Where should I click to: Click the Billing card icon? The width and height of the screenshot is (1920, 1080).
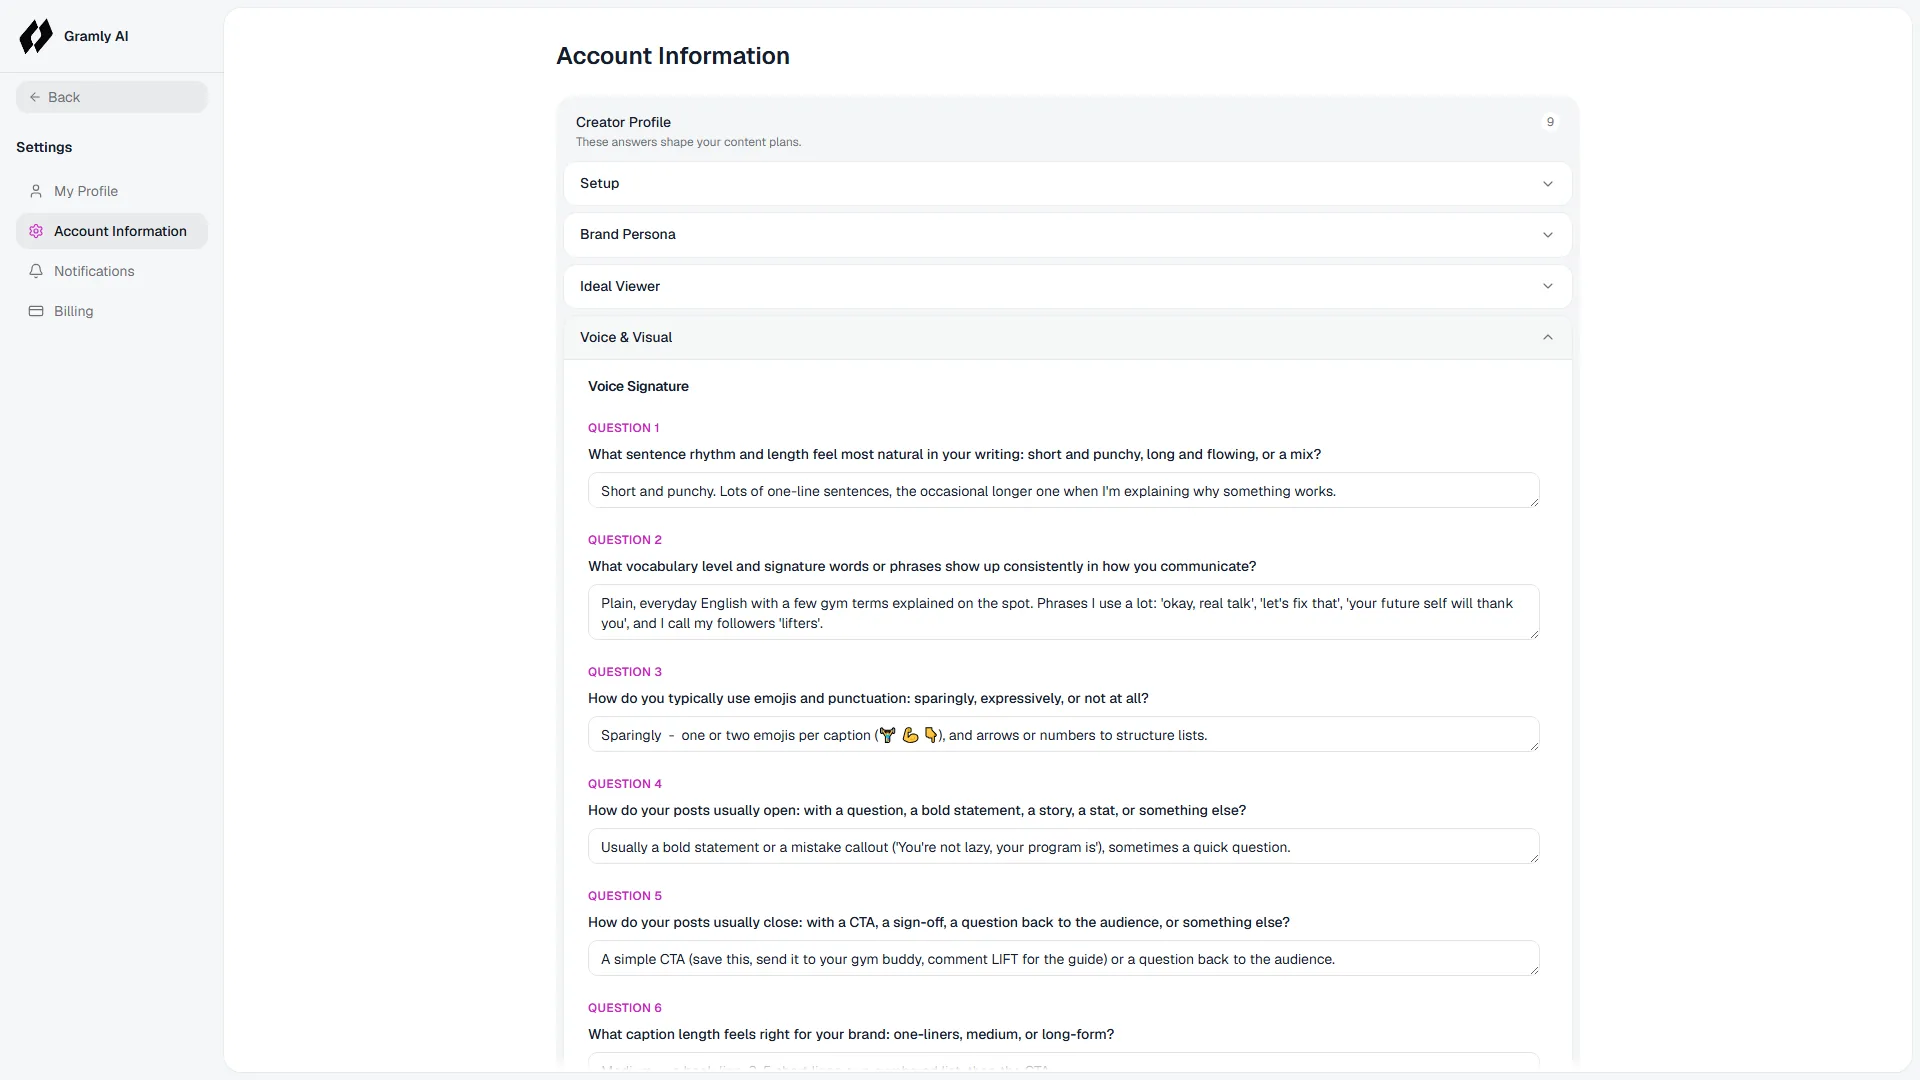click(x=36, y=311)
